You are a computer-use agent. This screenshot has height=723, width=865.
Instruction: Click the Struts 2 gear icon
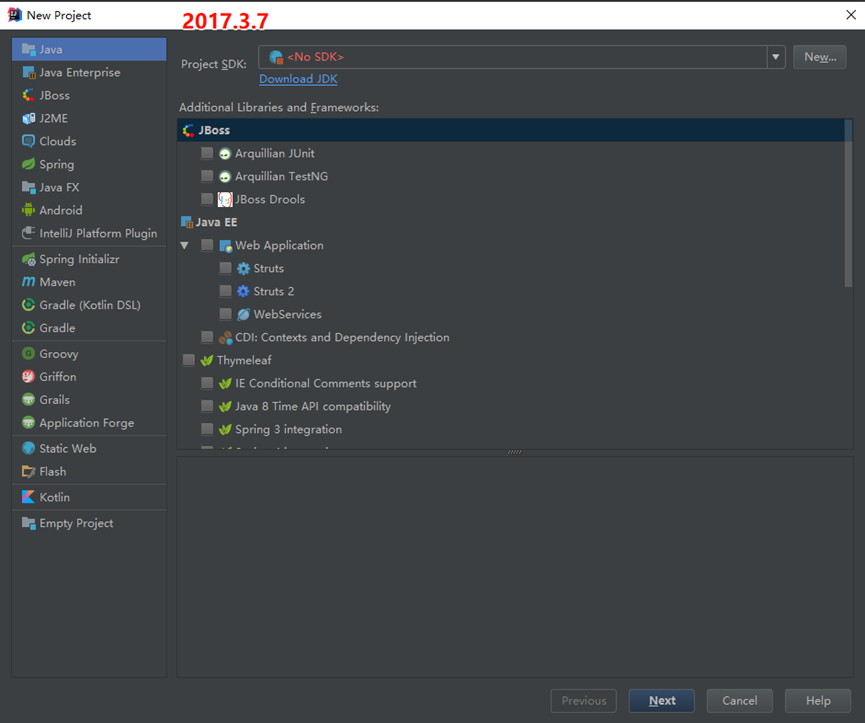[x=243, y=291]
